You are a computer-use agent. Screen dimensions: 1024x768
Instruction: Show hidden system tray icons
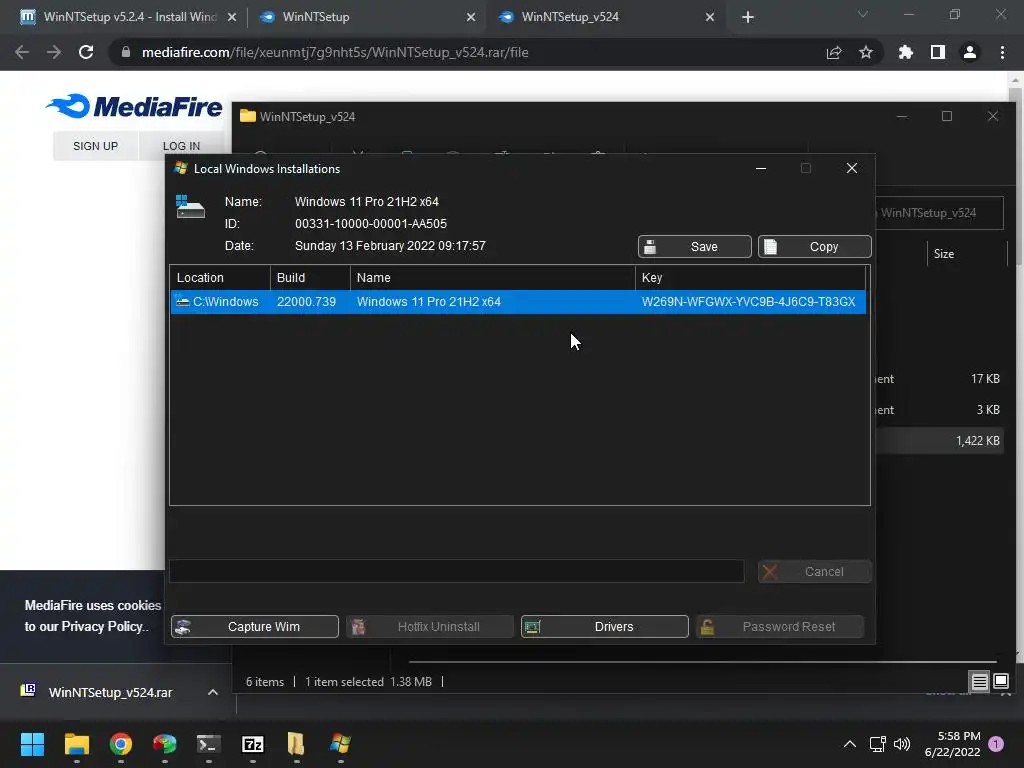850,744
